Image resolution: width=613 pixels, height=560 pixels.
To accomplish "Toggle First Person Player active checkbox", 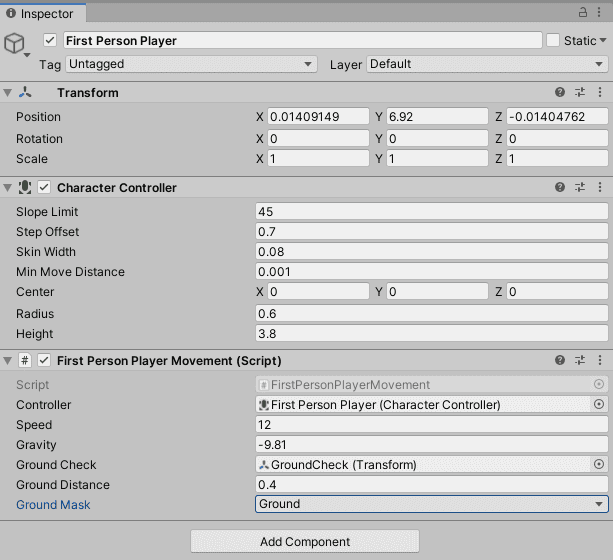I will point(50,41).
